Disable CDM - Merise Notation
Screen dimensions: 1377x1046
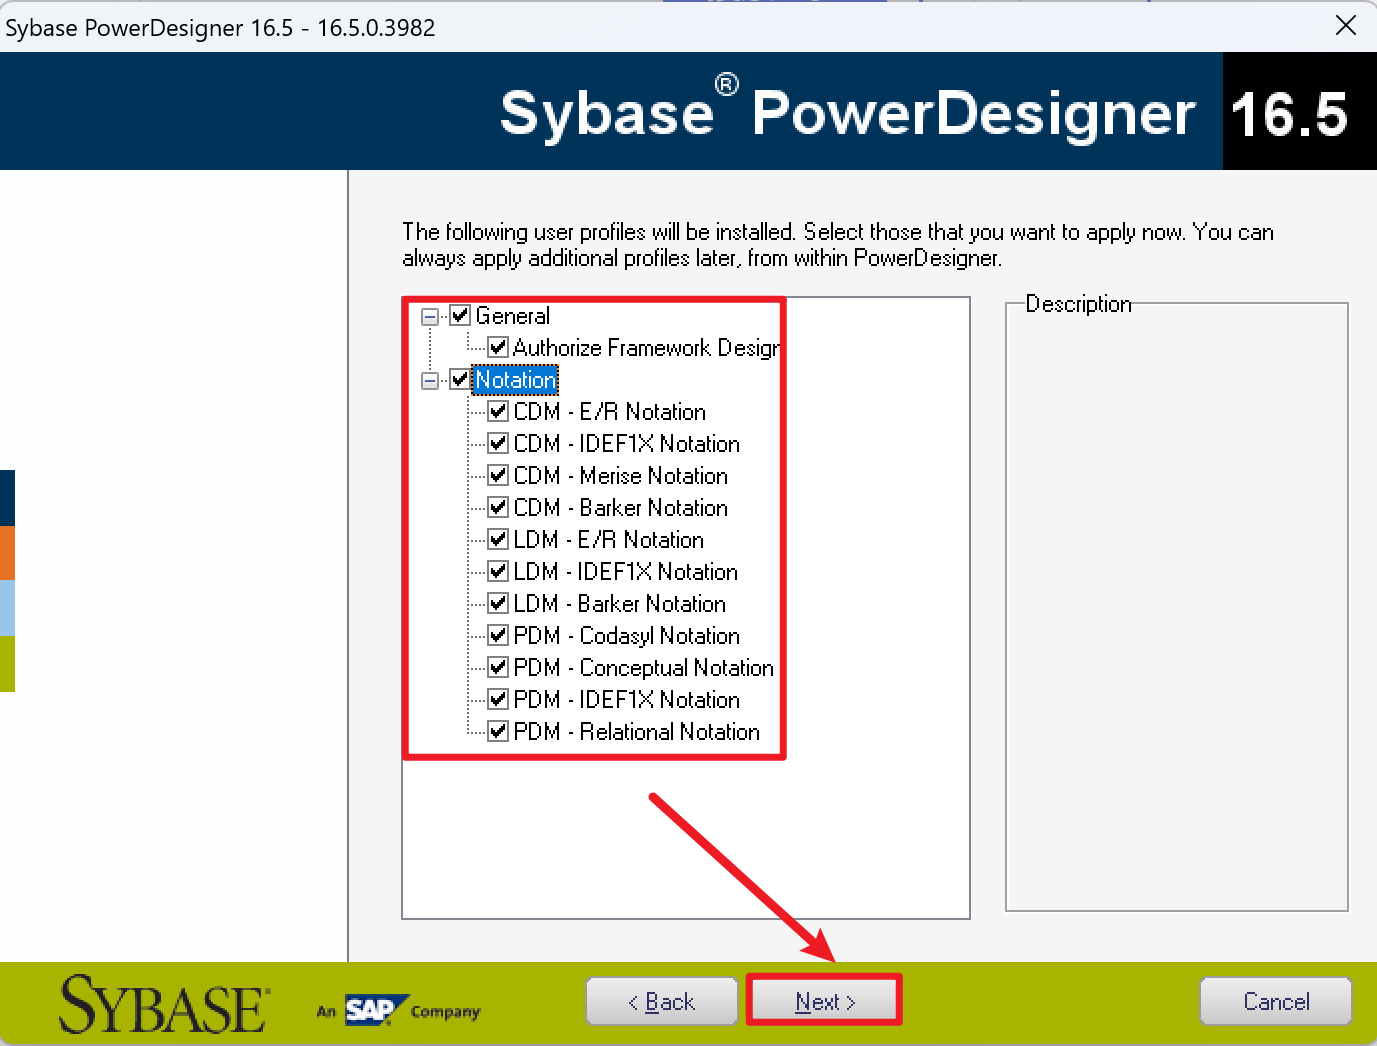[498, 475]
